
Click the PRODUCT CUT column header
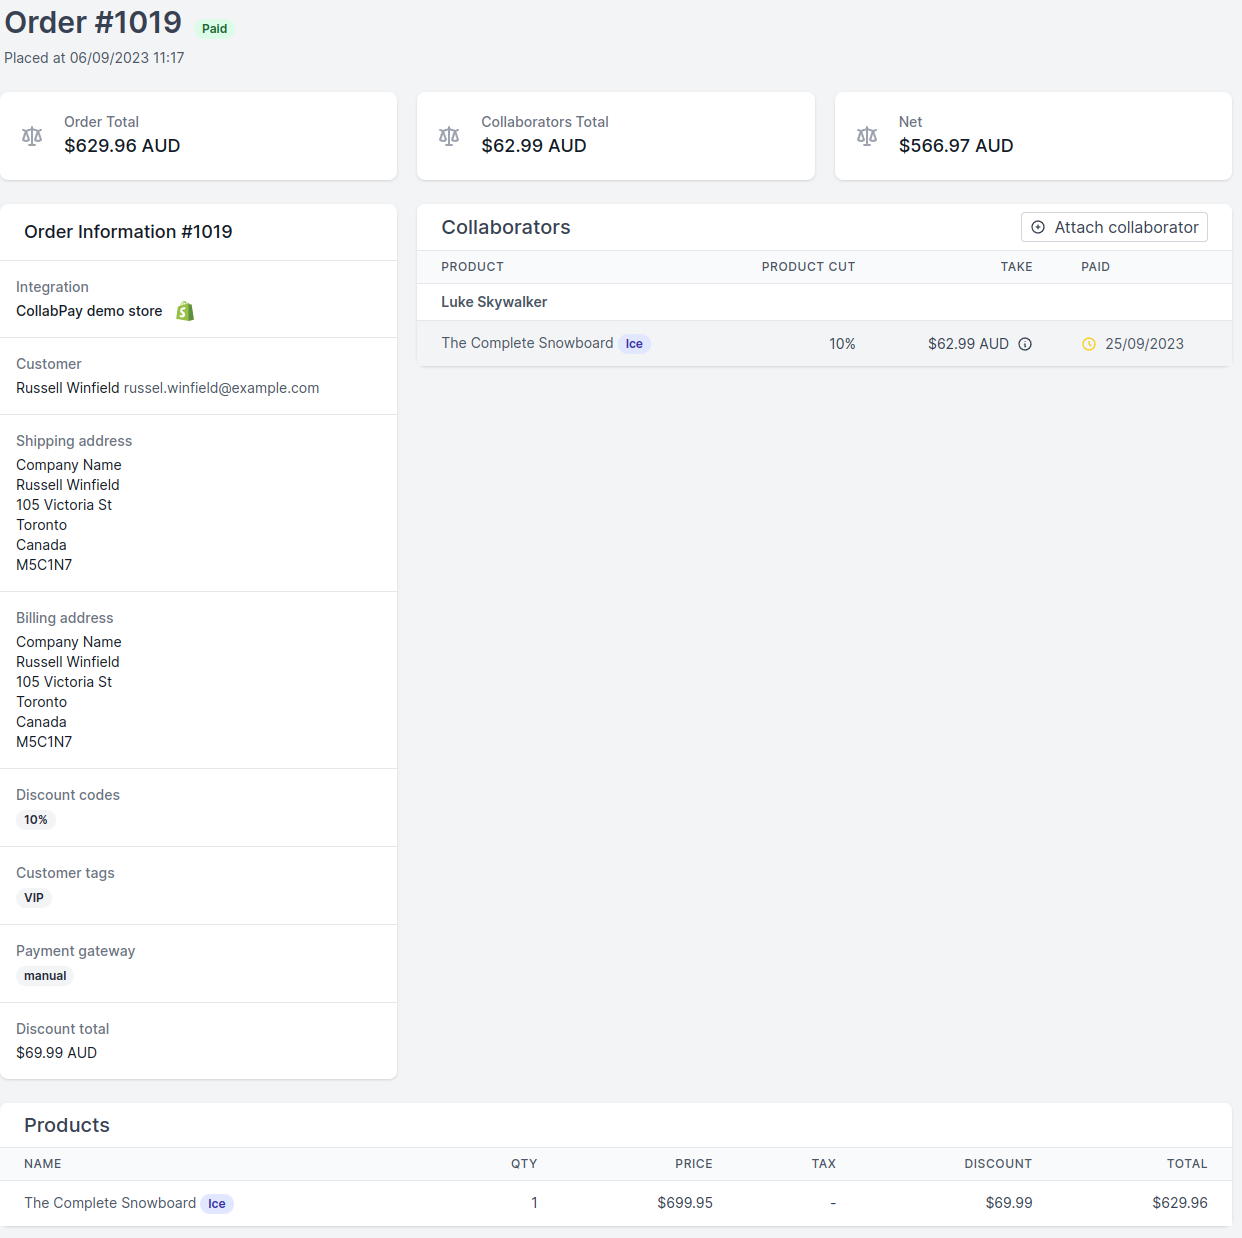pos(808,267)
